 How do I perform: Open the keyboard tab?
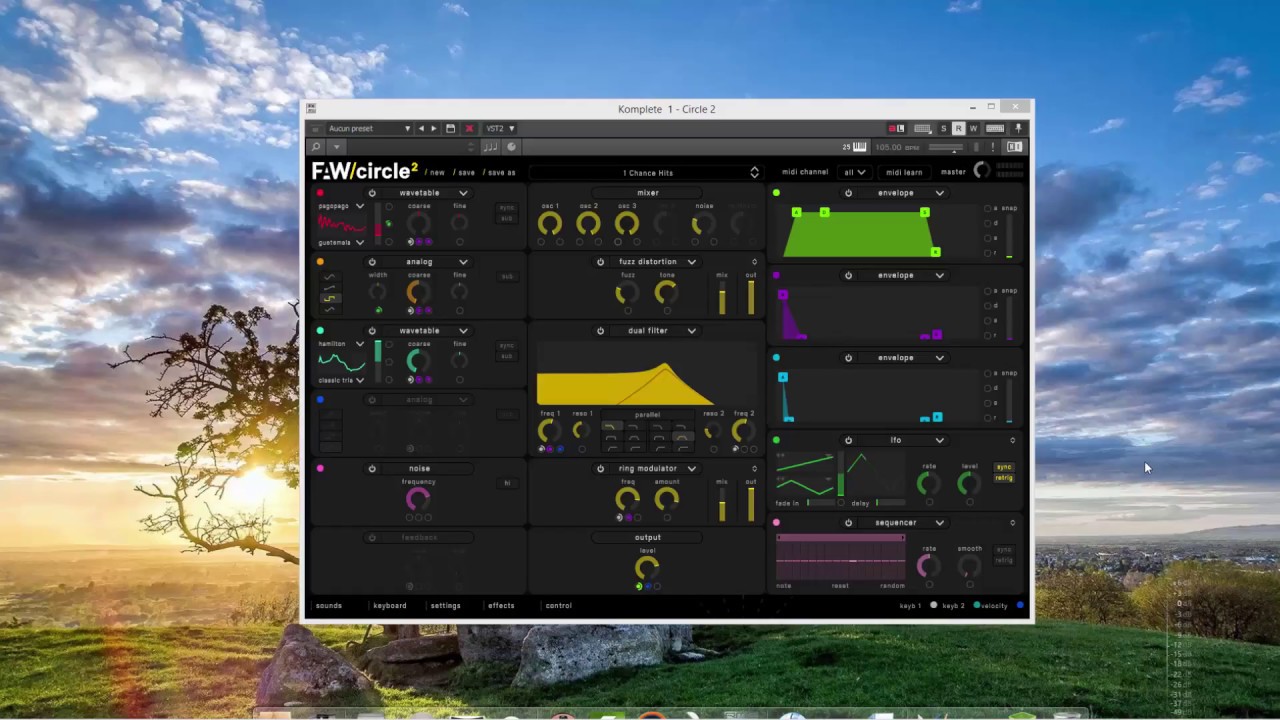pyautogui.click(x=389, y=605)
